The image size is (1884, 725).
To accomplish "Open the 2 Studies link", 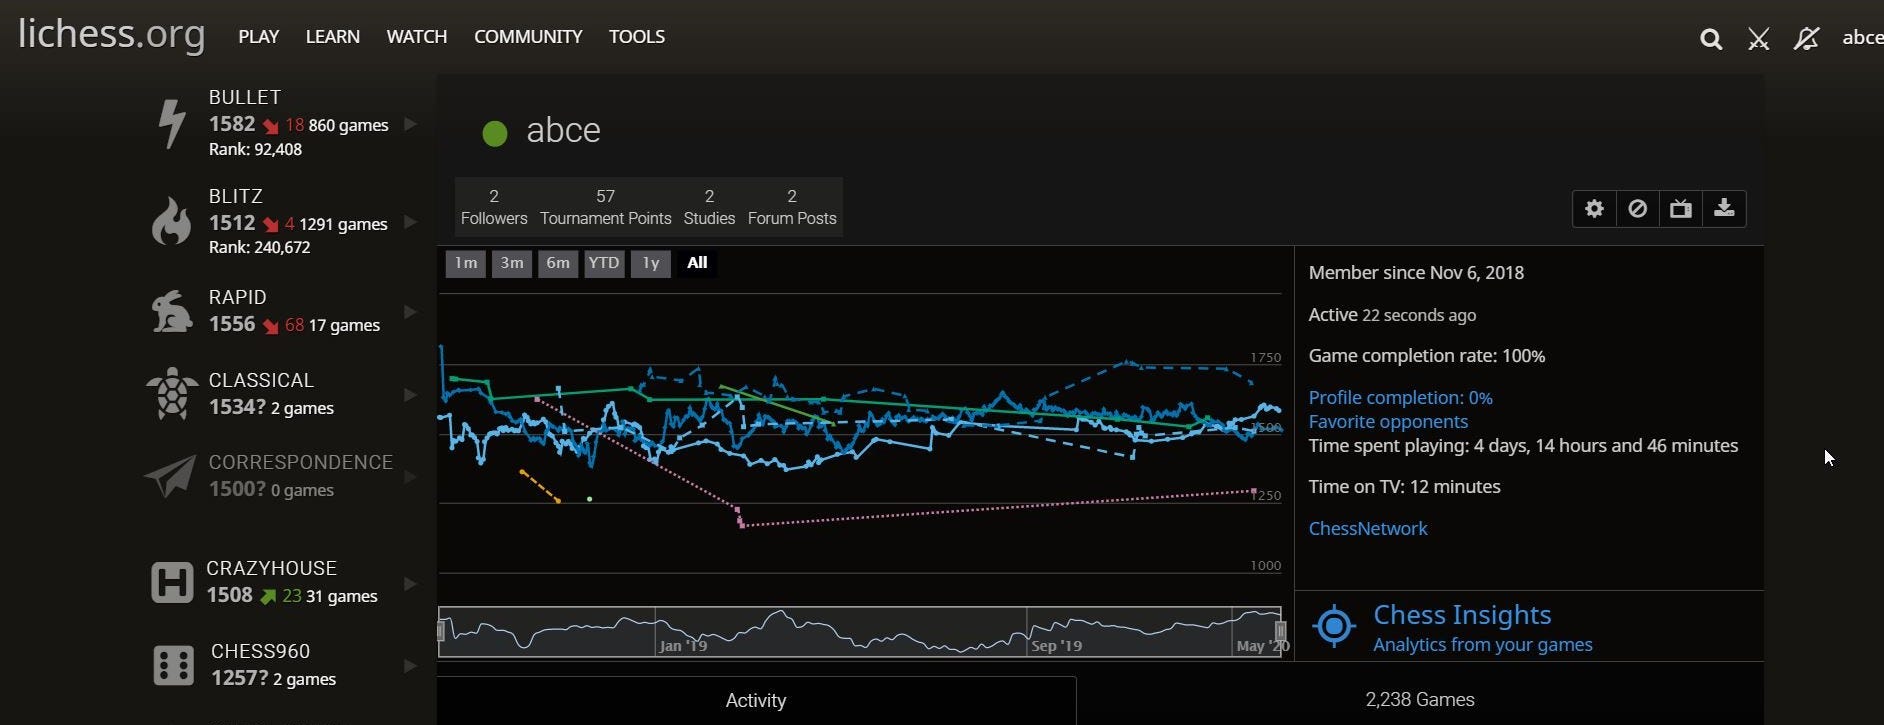I will [x=709, y=207].
